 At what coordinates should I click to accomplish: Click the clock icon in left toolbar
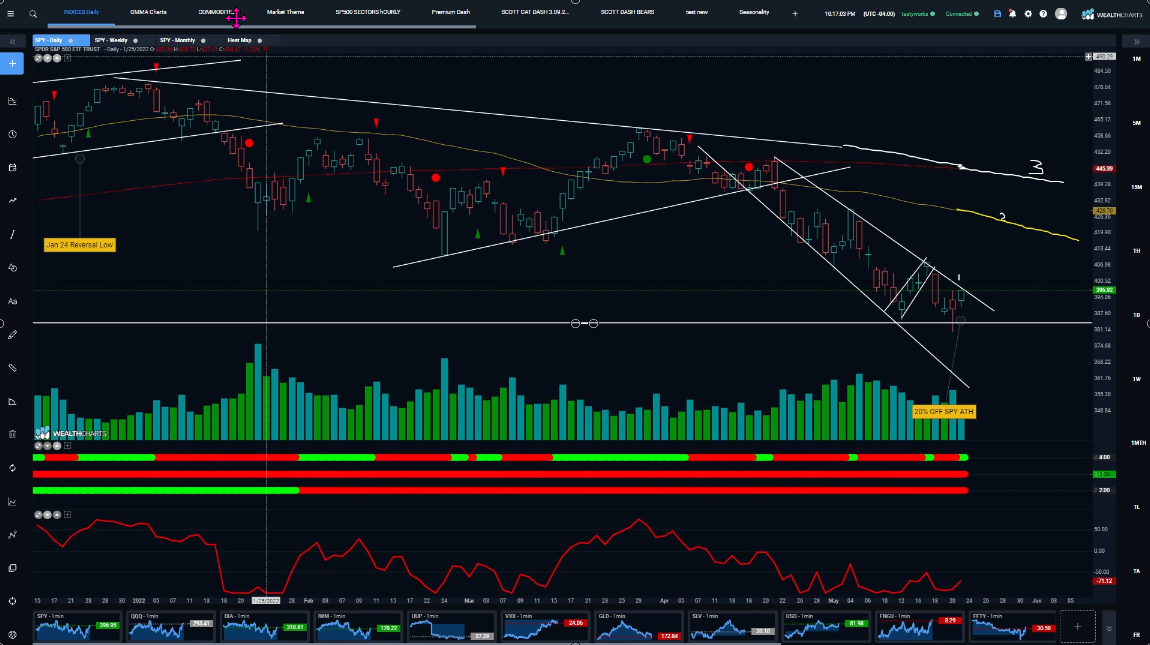[x=12, y=134]
